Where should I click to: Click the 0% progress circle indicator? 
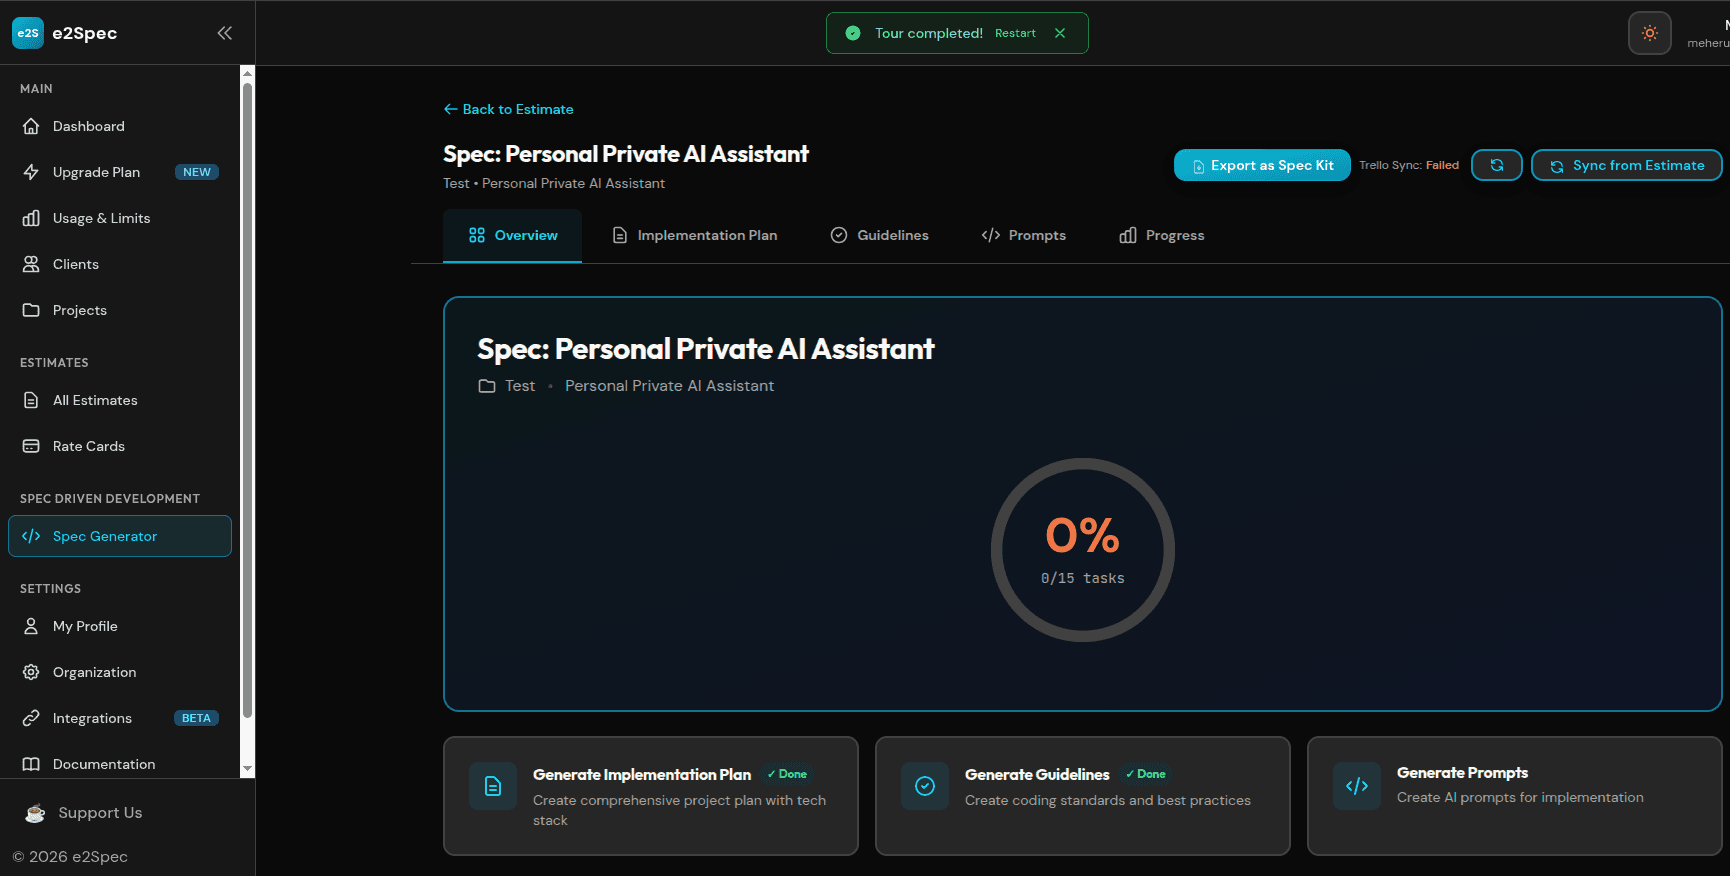[1083, 550]
